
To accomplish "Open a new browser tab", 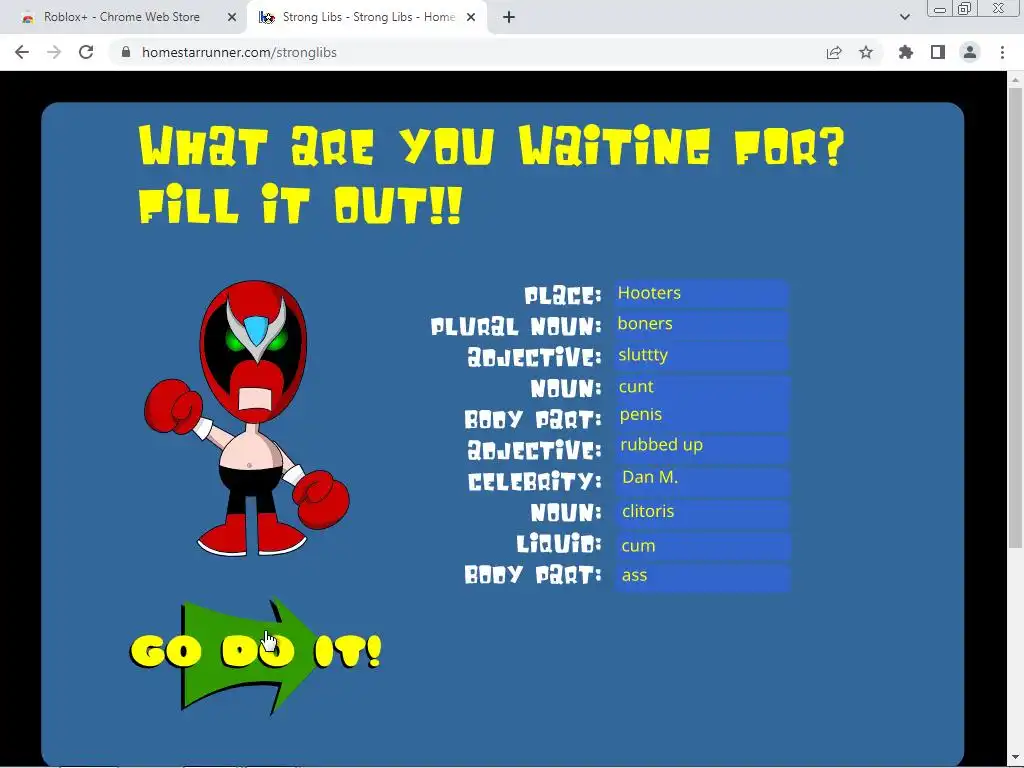I will pos(509,18).
